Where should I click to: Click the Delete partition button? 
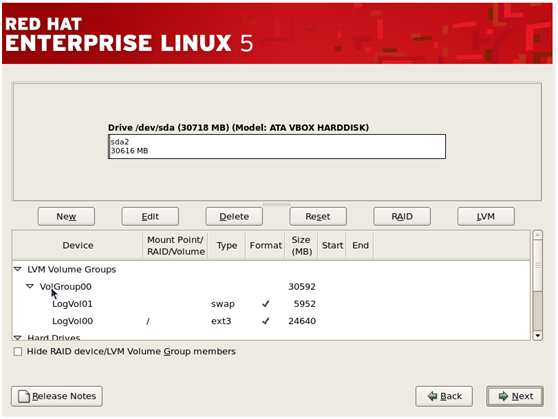[x=234, y=216]
